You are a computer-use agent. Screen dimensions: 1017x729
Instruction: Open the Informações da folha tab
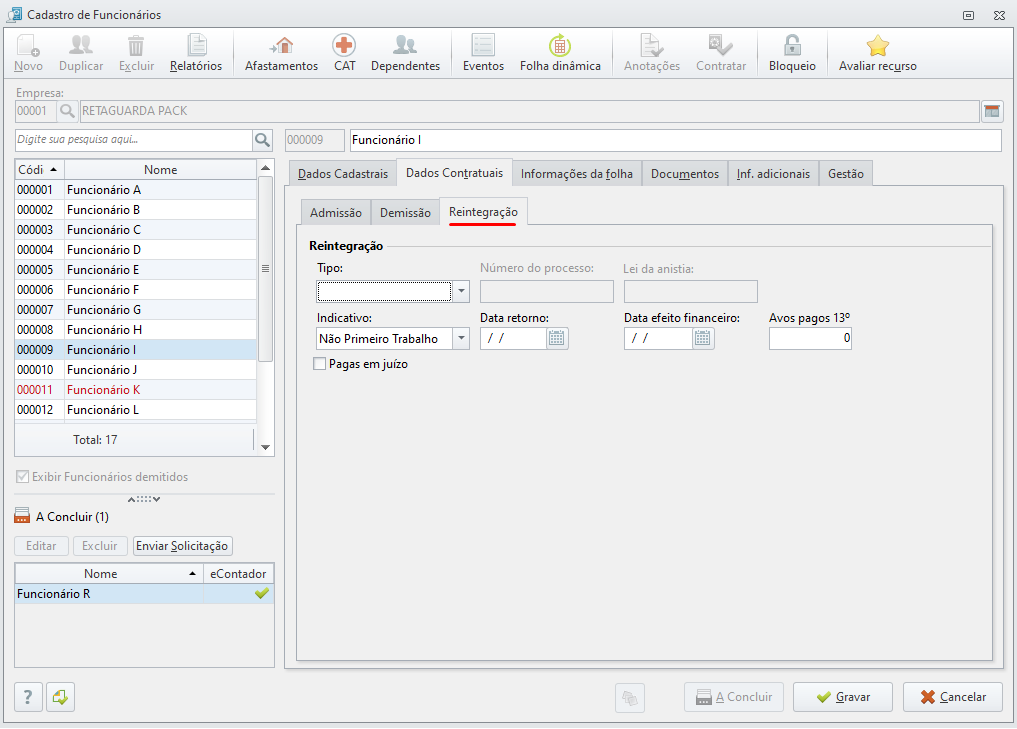click(x=577, y=174)
